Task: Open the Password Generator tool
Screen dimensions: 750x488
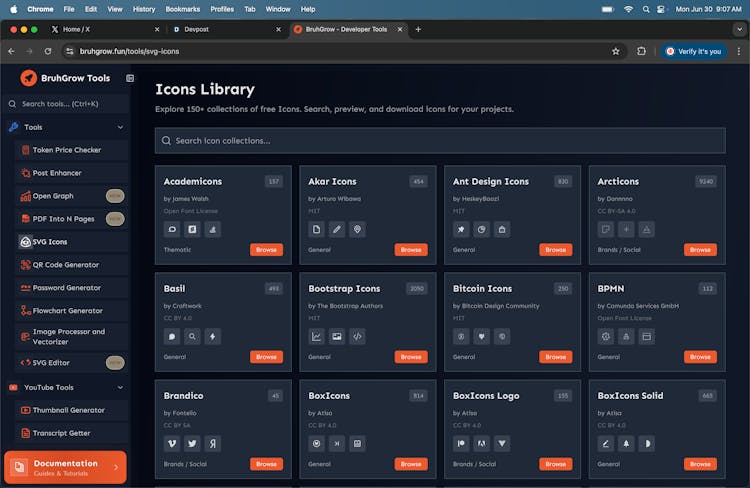Action: point(67,288)
